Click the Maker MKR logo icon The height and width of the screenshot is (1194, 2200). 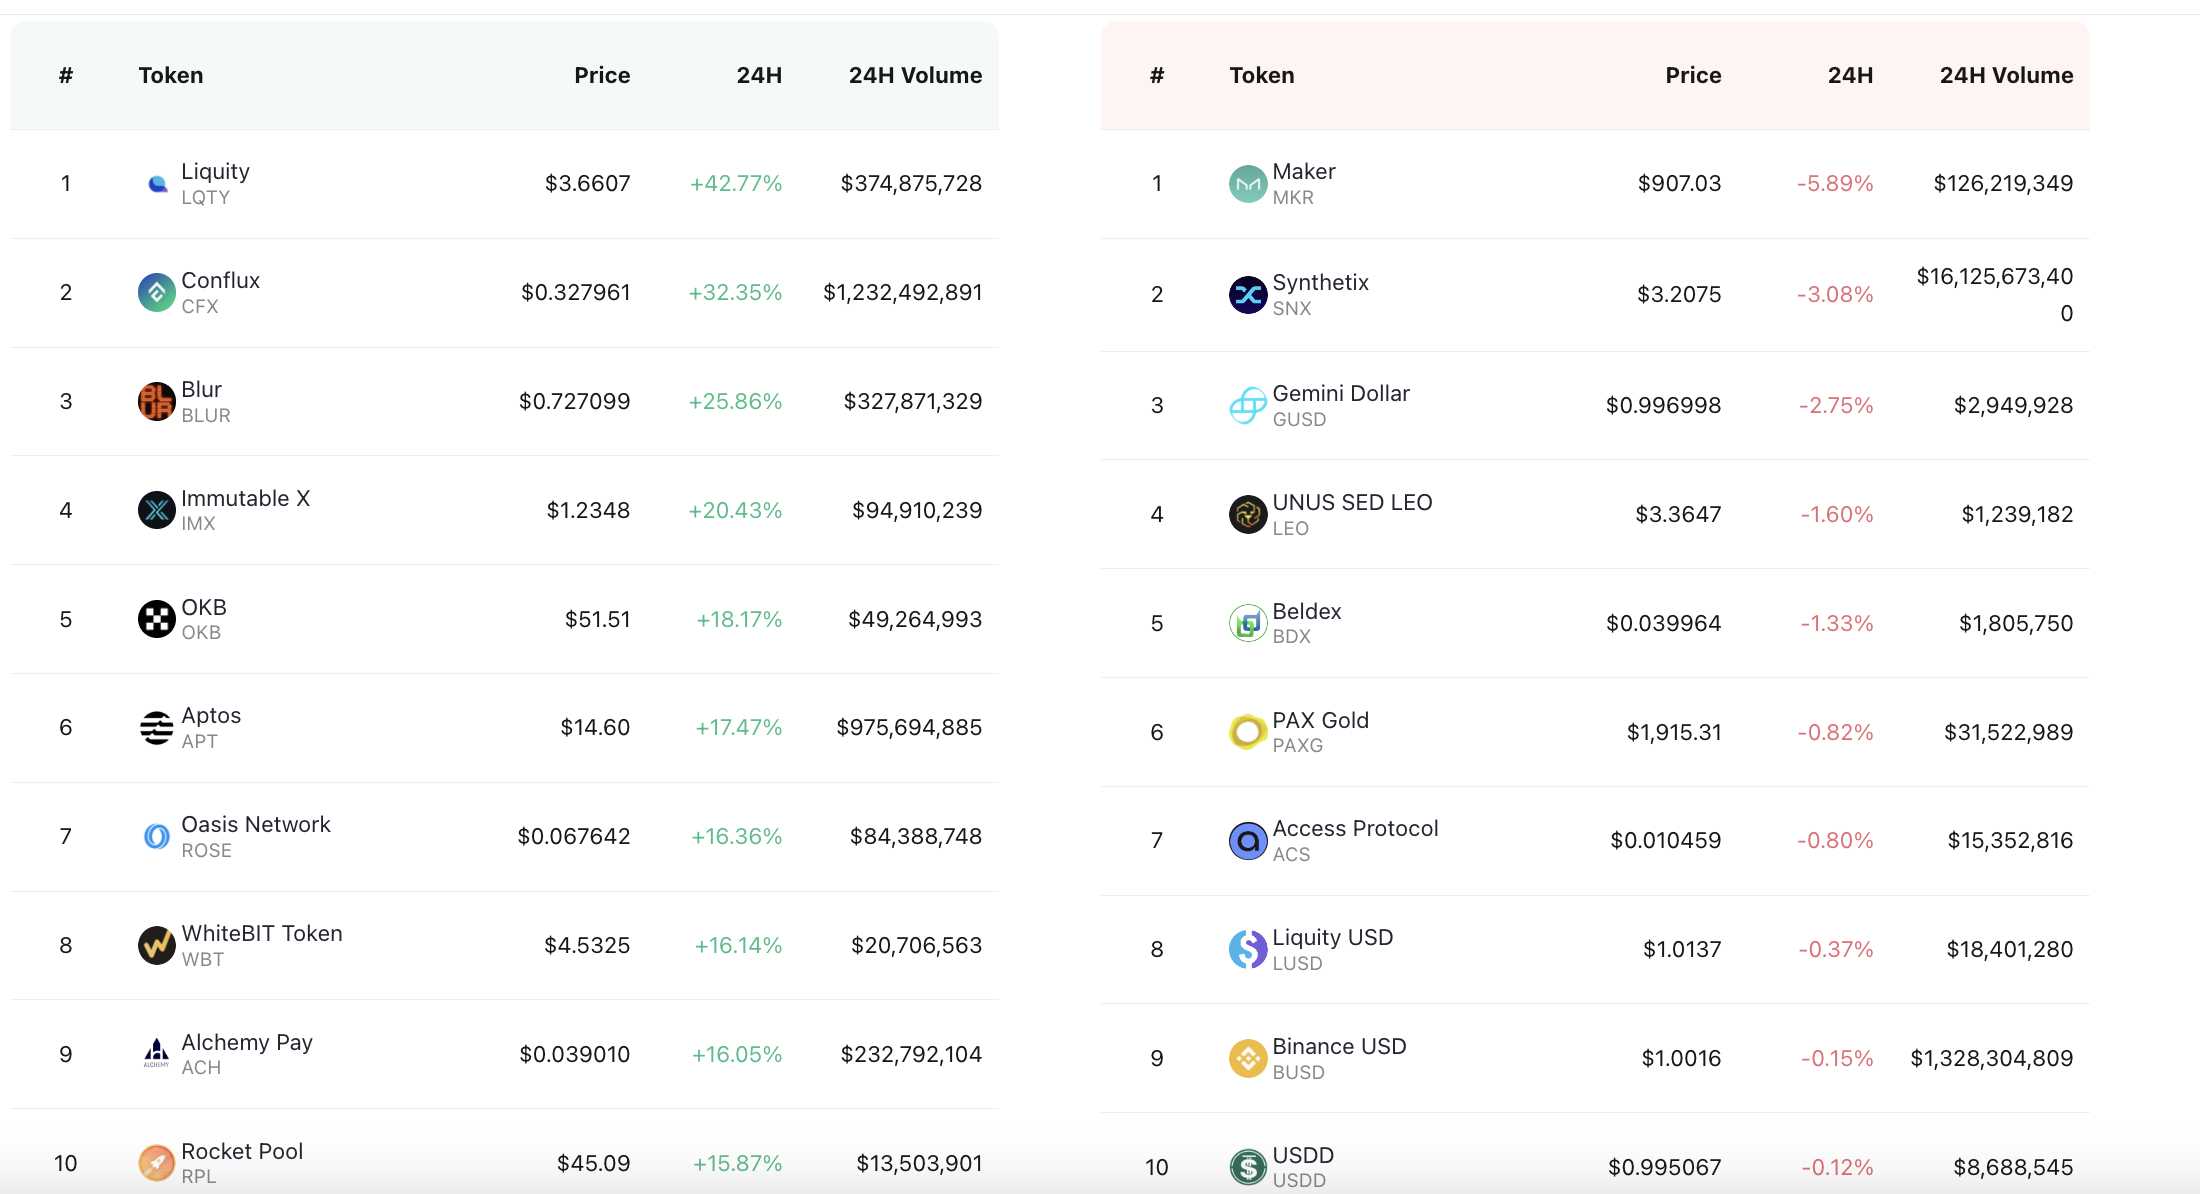[x=1248, y=184]
